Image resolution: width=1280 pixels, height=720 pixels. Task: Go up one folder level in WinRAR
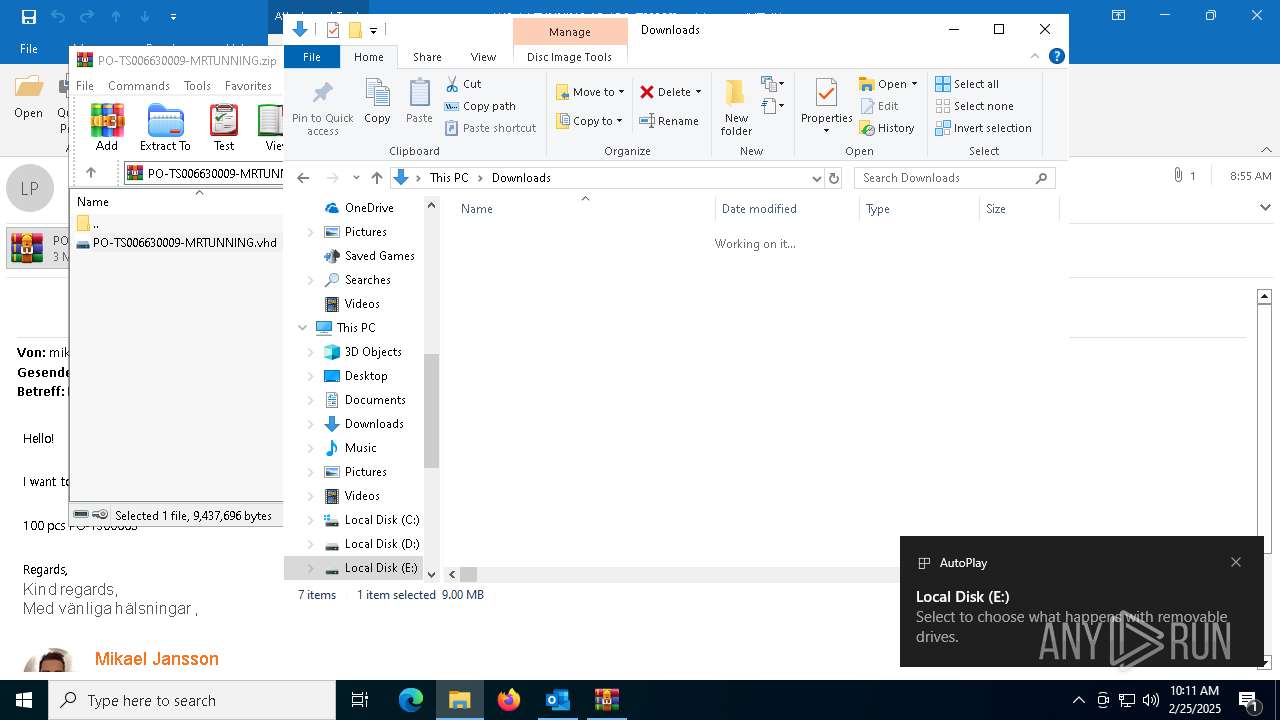coord(91,173)
